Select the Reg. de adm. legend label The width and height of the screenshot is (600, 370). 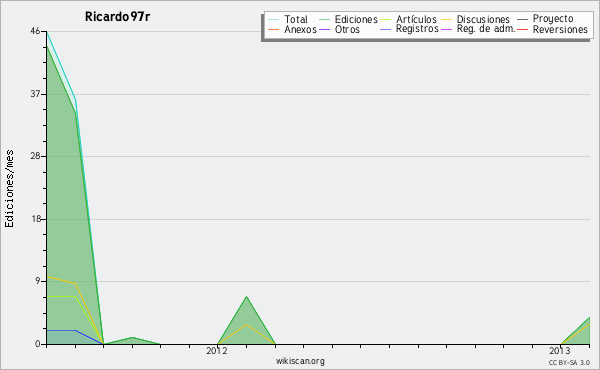click(x=486, y=29)
